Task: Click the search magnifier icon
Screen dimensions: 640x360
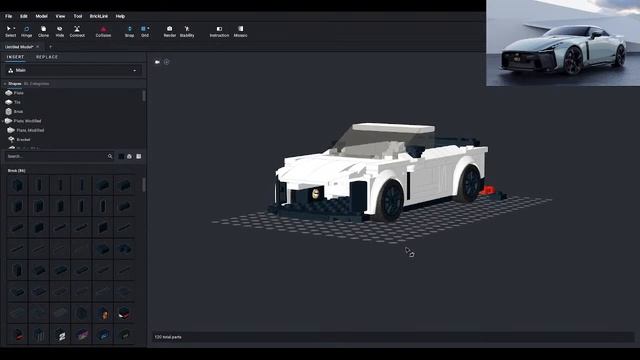Action: (x=110, y=156)
